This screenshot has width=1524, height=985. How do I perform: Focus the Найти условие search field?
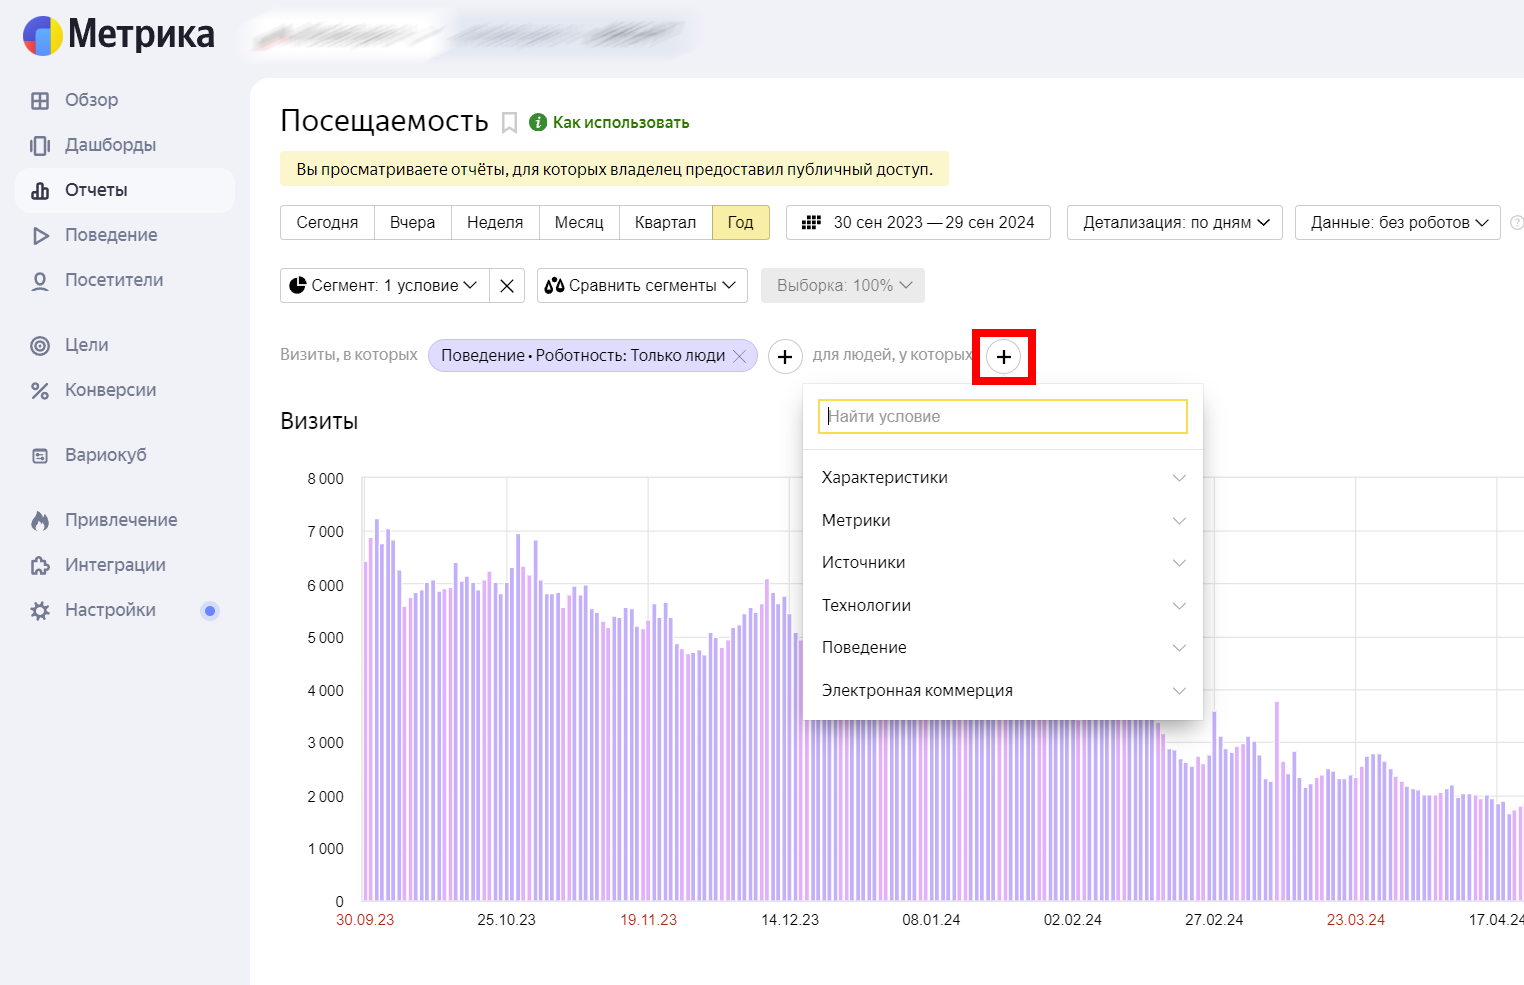pos(1002,417)
